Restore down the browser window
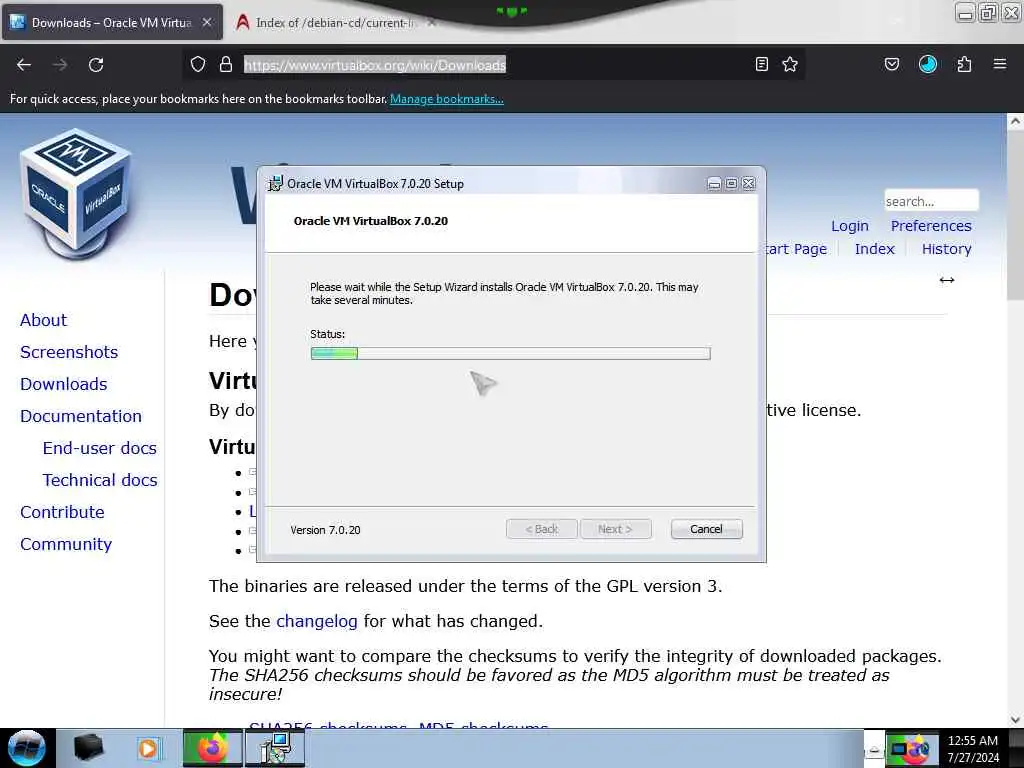This screenshot has width=1024, height=768. click(x=988, y=12)
